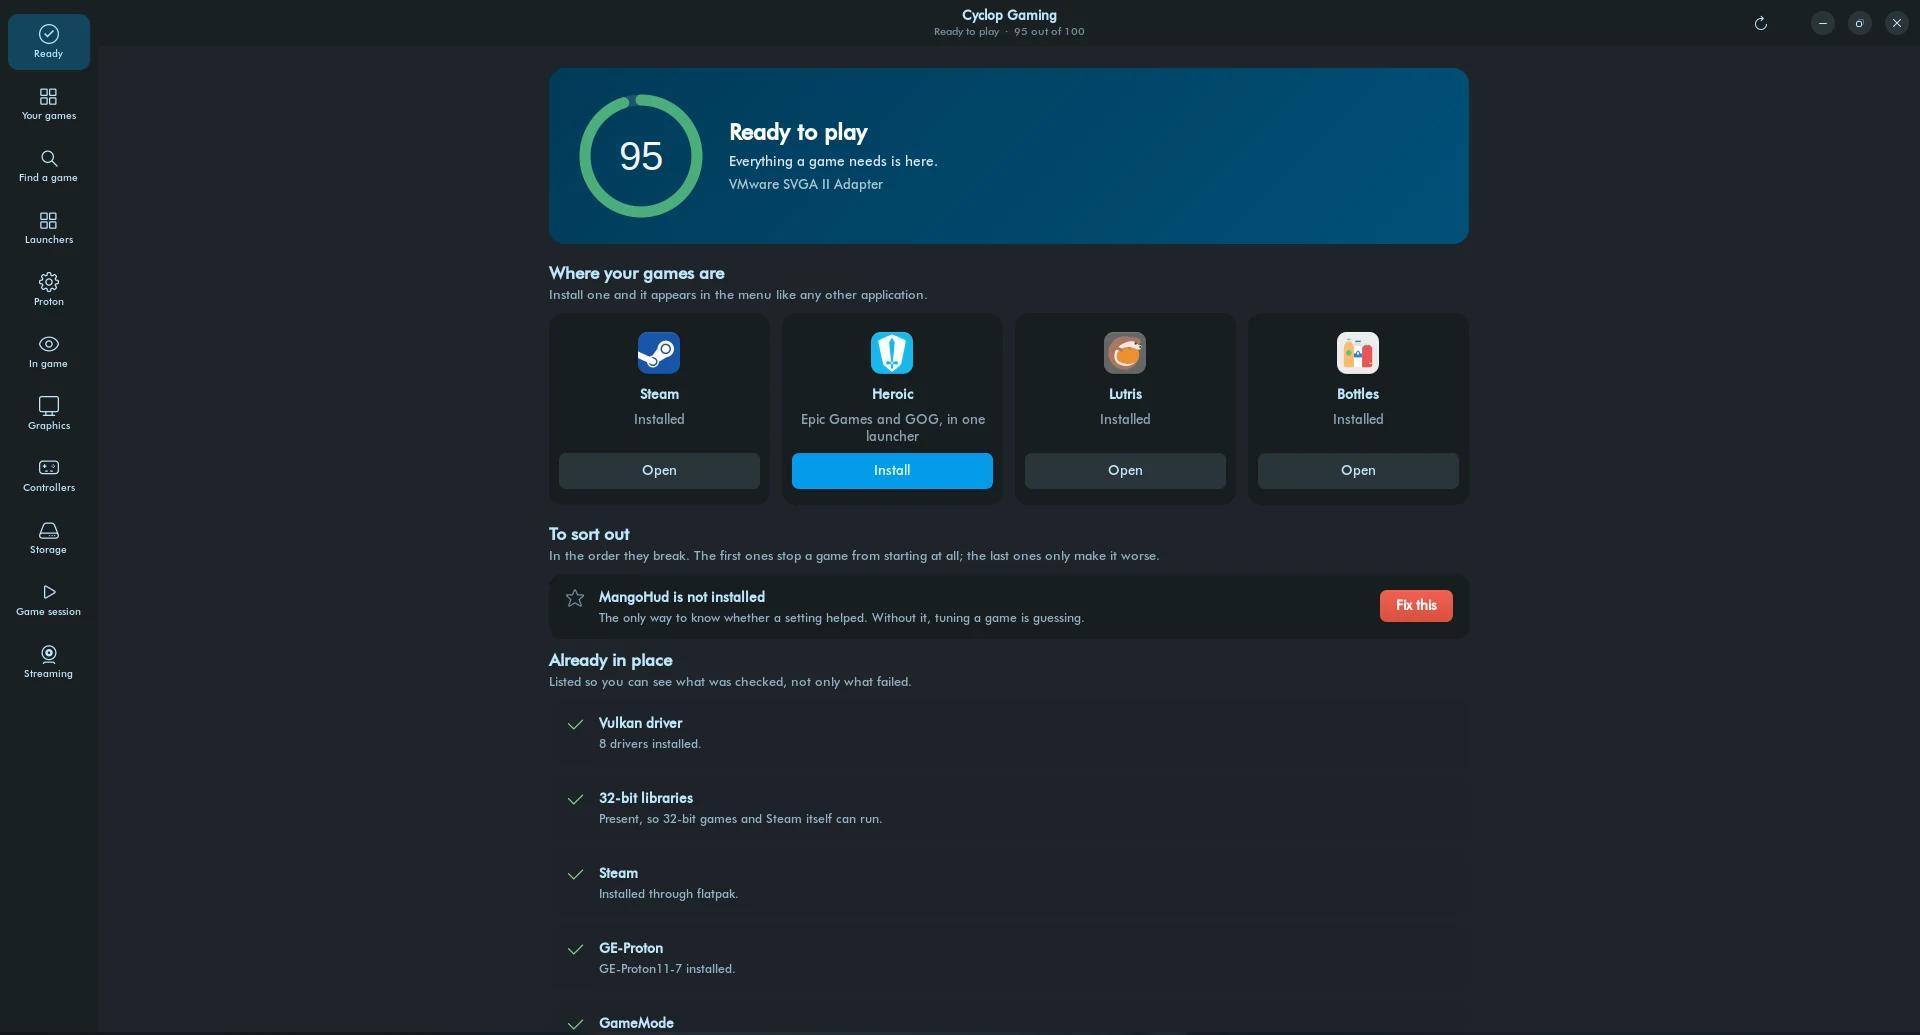Open the Storage section

tap(48, 538)
